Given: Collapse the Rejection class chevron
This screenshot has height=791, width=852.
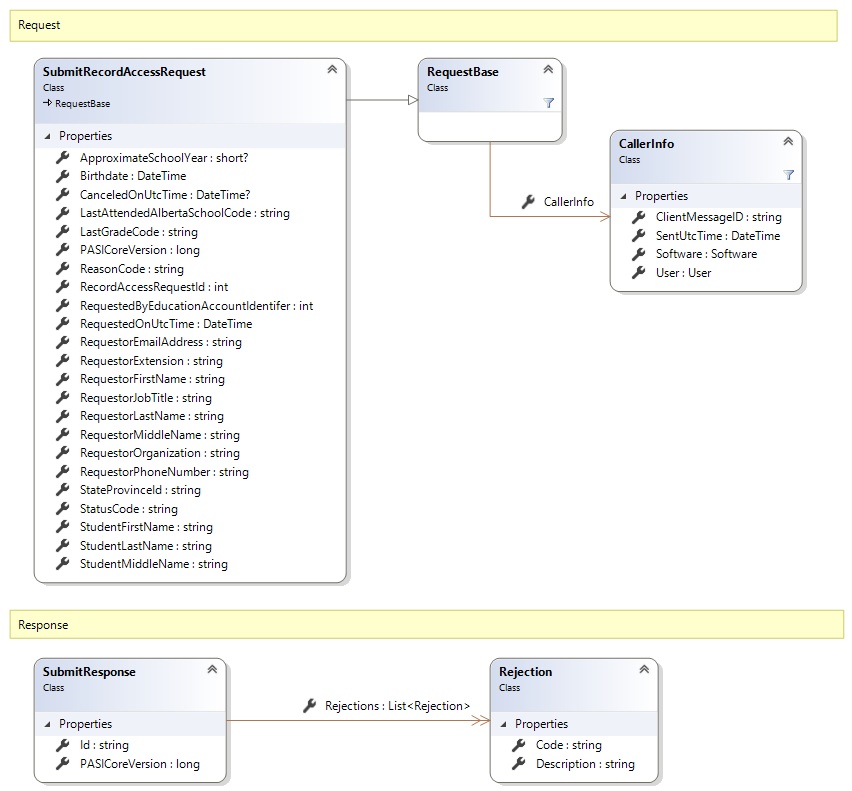Looking at the screenshot, I should [x=643, y=670].
